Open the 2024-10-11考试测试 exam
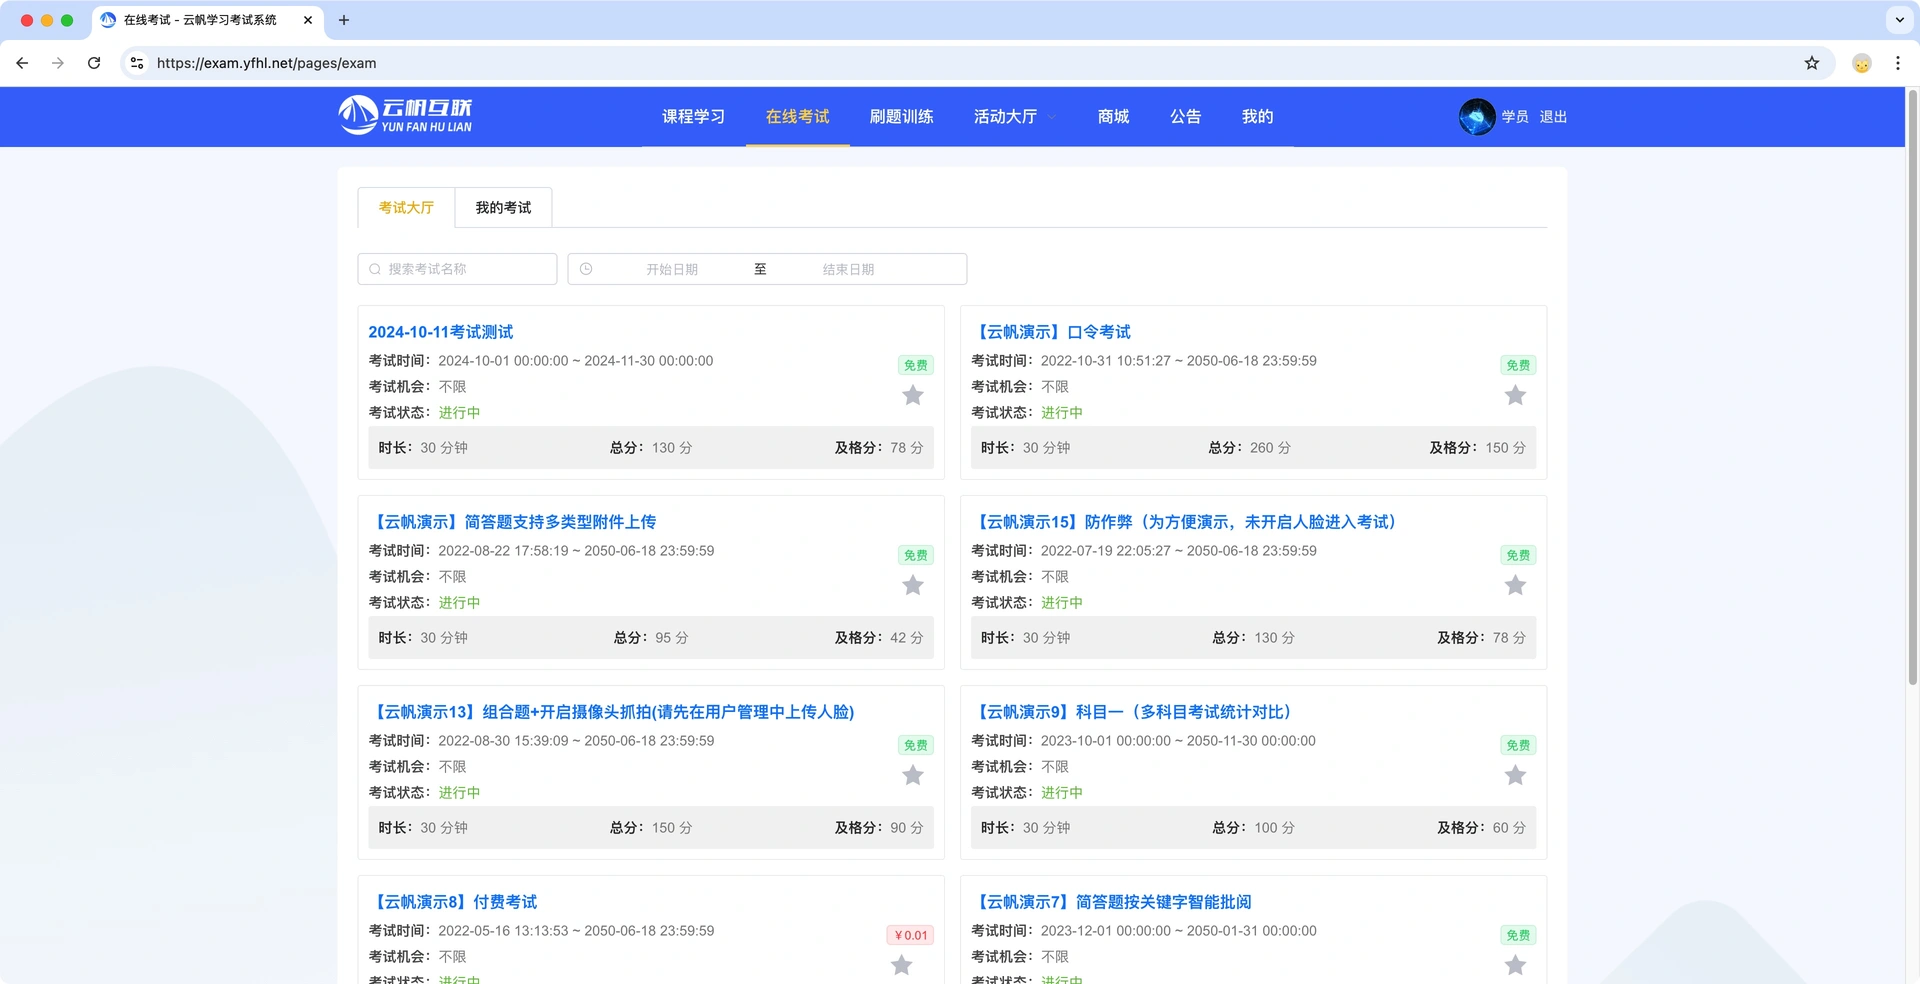 click(x=440, y=332)
